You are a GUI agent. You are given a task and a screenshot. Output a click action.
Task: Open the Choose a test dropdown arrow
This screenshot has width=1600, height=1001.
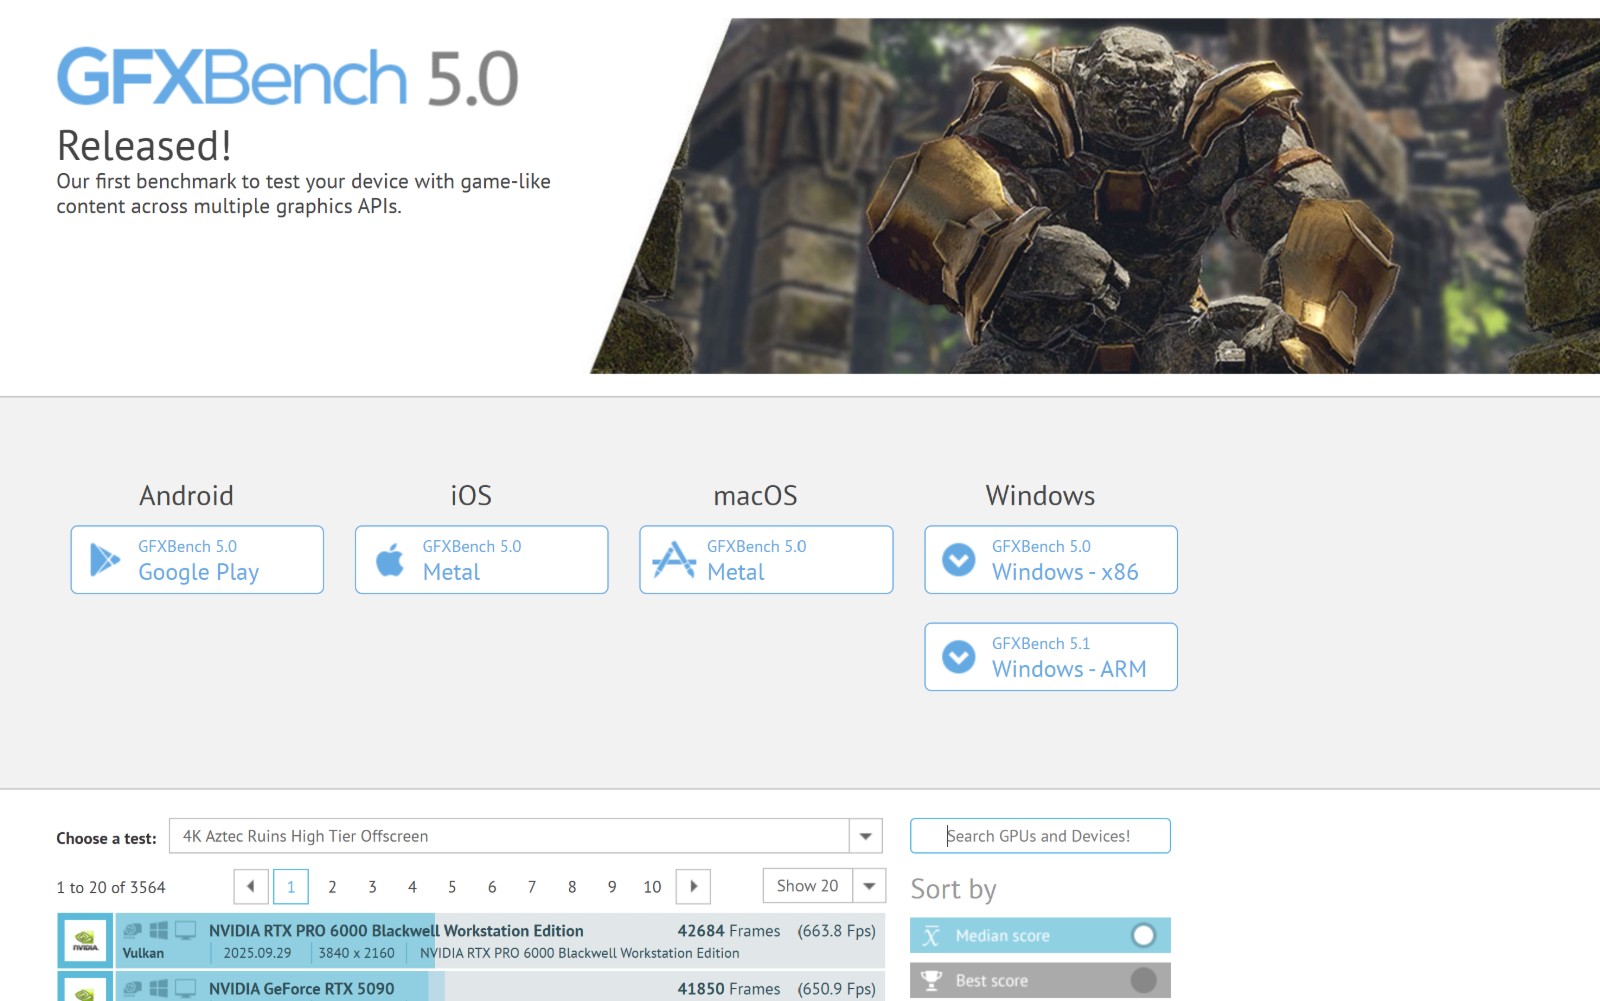click(x=866, y=836)
